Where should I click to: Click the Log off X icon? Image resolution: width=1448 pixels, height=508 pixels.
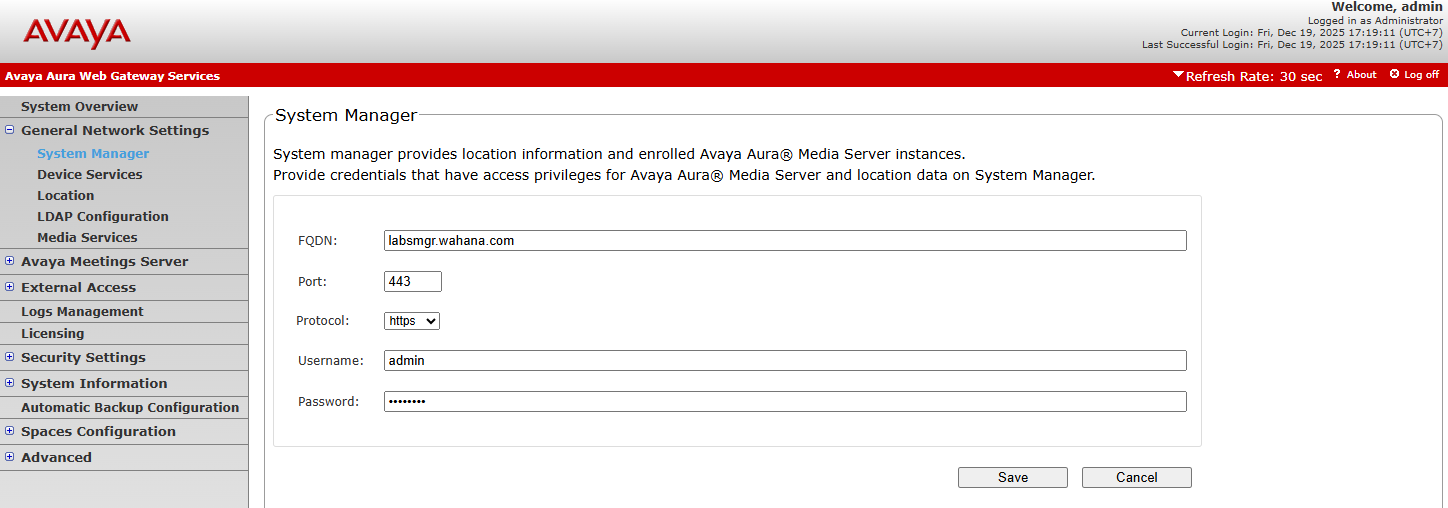click(1395, 75)
